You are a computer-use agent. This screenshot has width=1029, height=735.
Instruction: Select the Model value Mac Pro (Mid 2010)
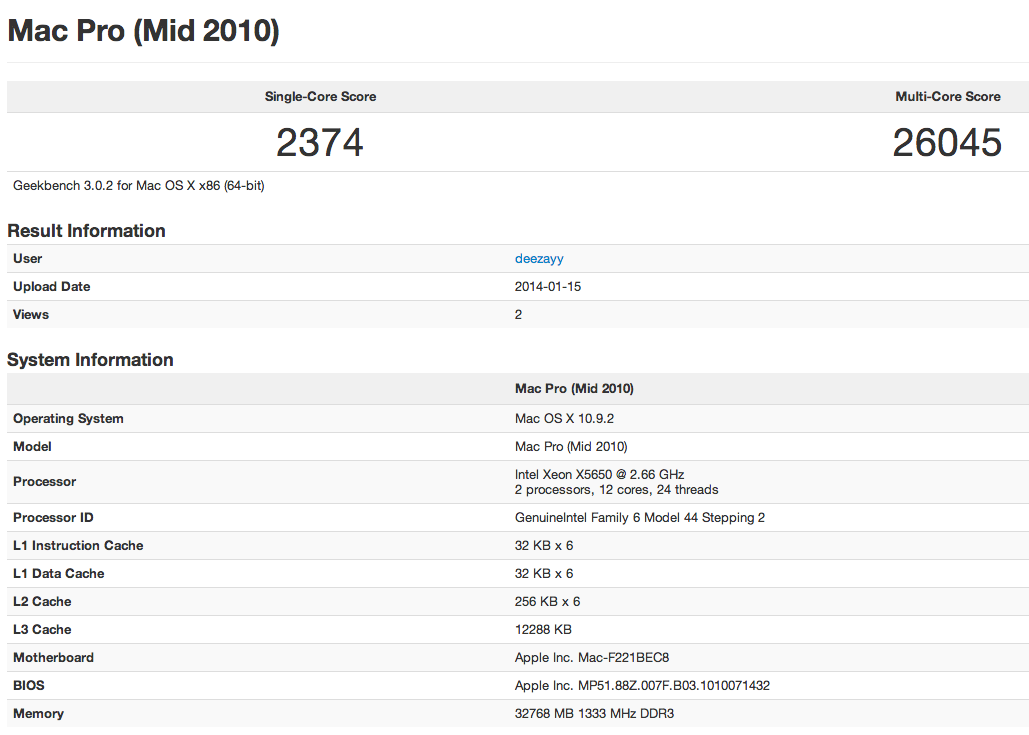[x=571, y=447]
